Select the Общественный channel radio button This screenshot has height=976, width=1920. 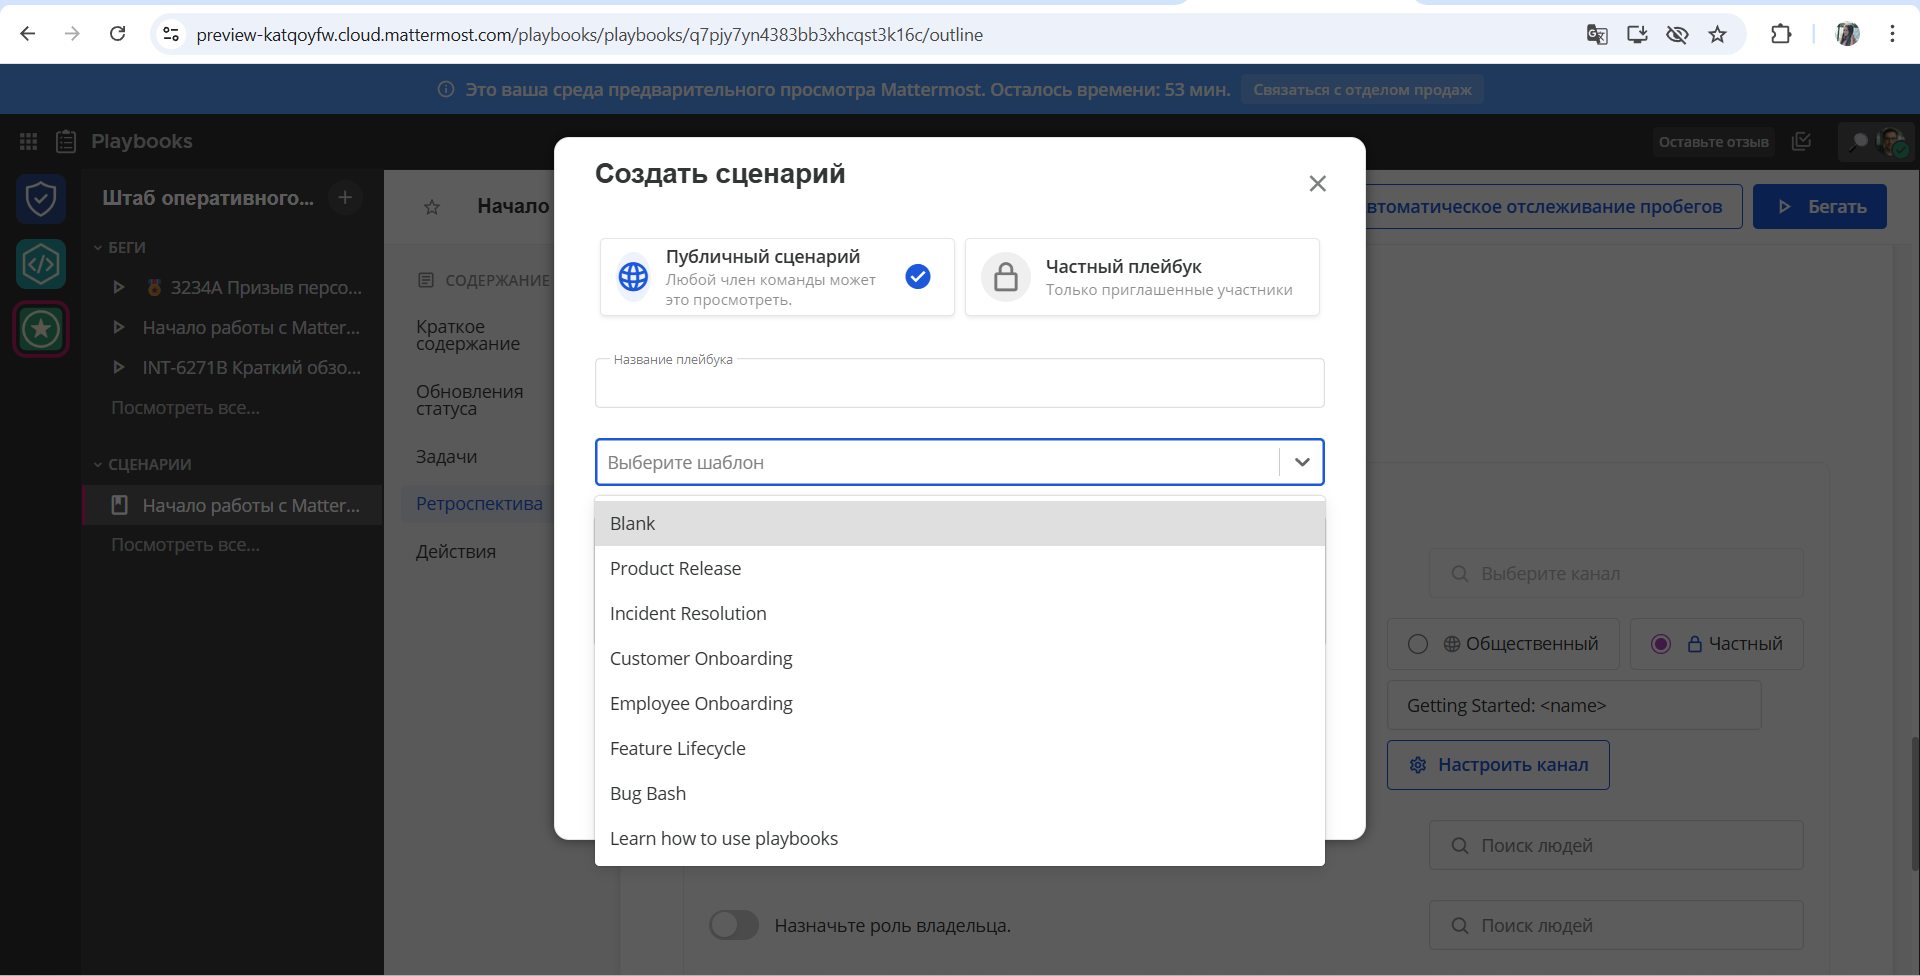[x=1418, y=644]
